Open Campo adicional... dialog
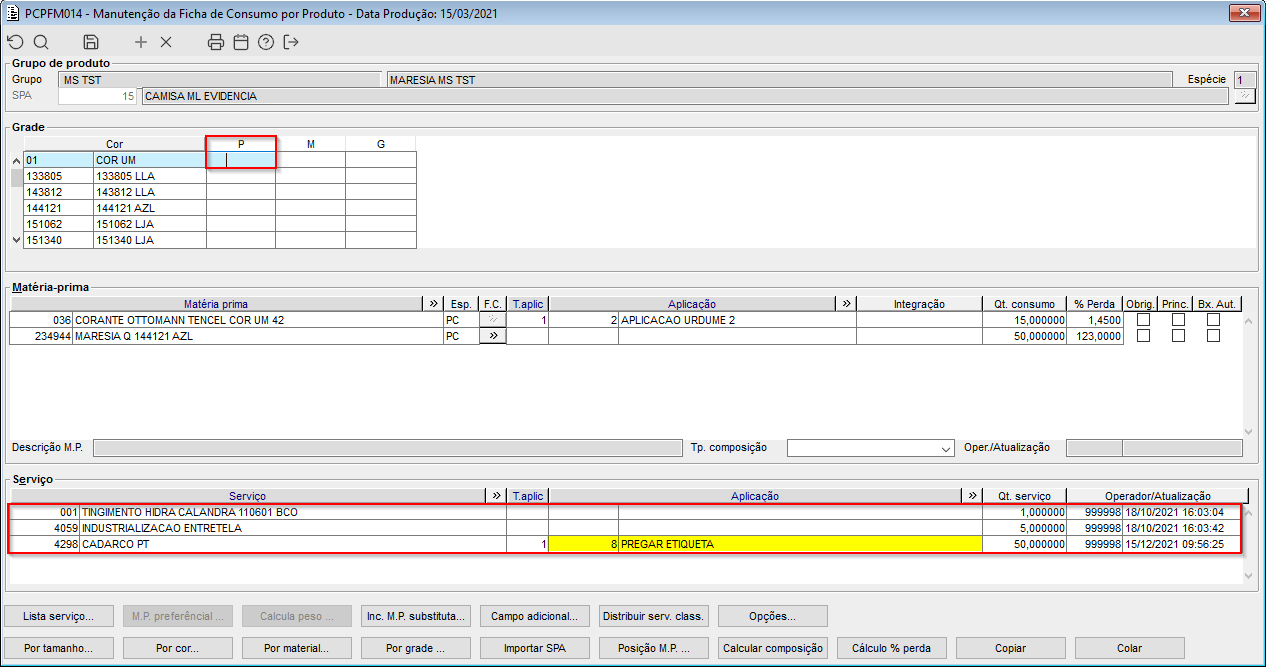Viewport: 1267px width, 667px height. tap(534, 616)
